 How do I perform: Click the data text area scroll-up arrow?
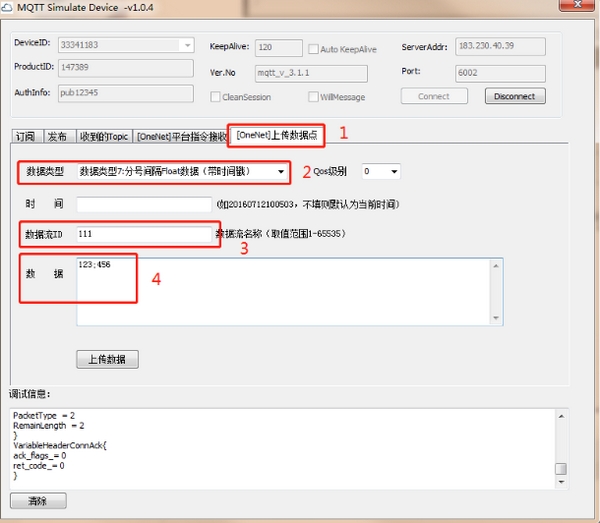pos(496,266)
